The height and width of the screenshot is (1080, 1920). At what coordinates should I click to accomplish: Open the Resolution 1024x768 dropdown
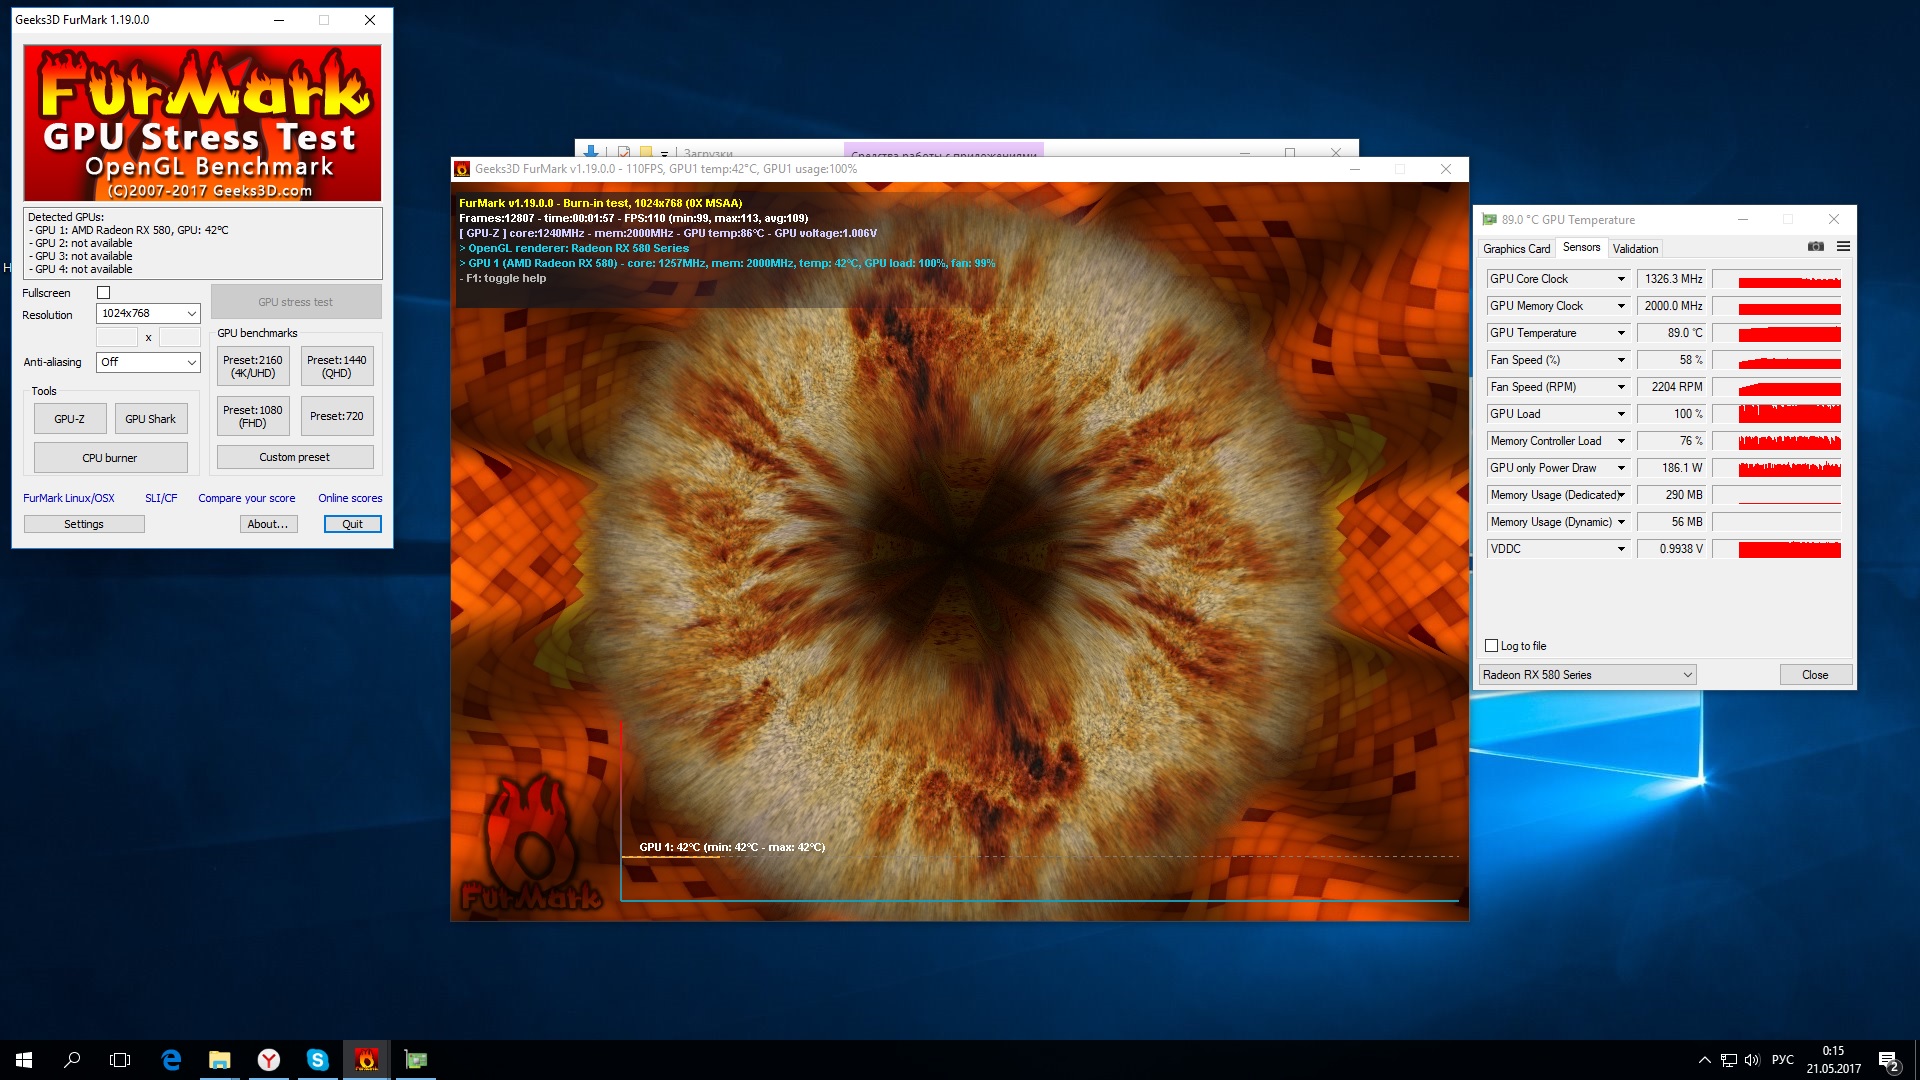(x=148, y=314)
